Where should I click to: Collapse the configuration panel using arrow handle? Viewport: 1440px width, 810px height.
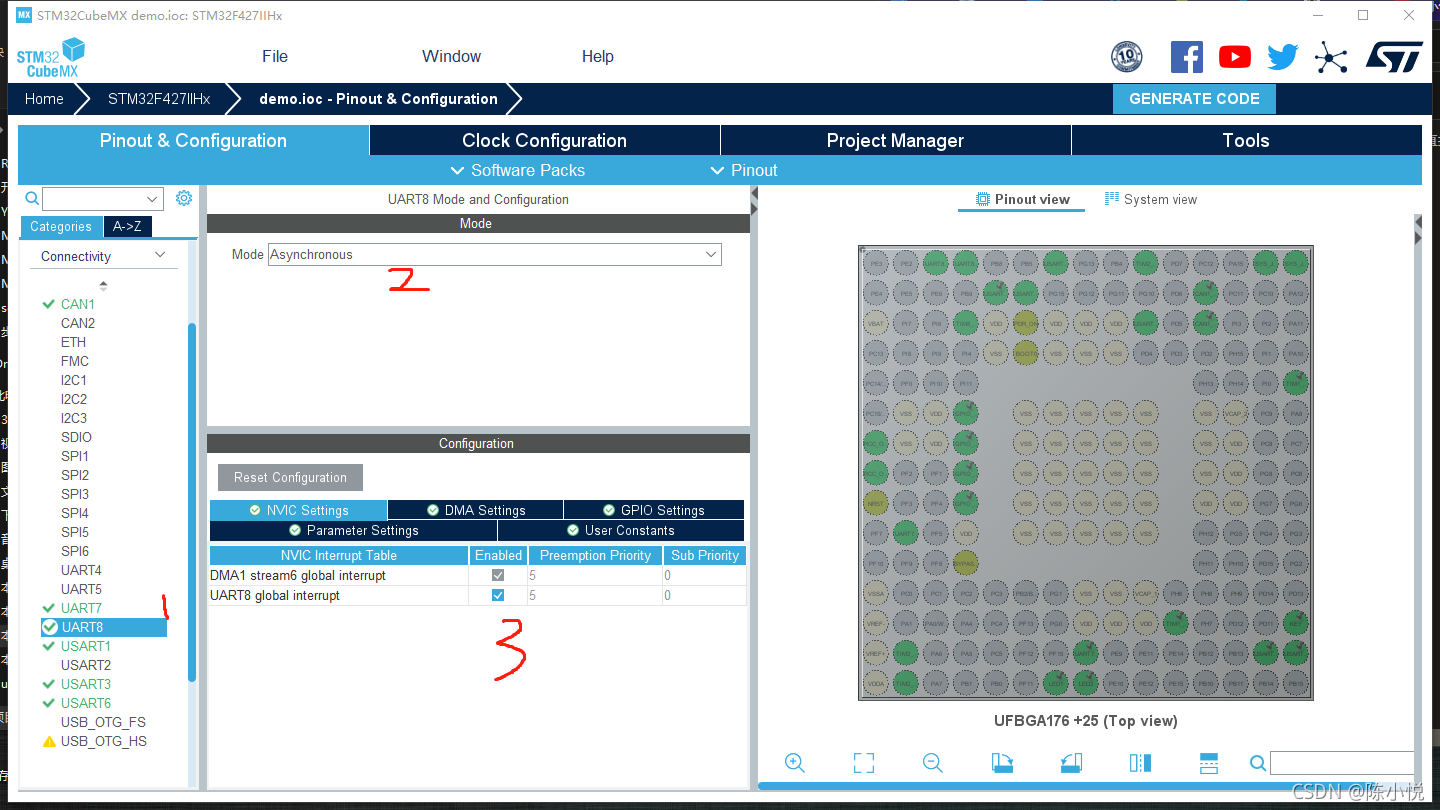pyautogui.click(x=754, y=200)
